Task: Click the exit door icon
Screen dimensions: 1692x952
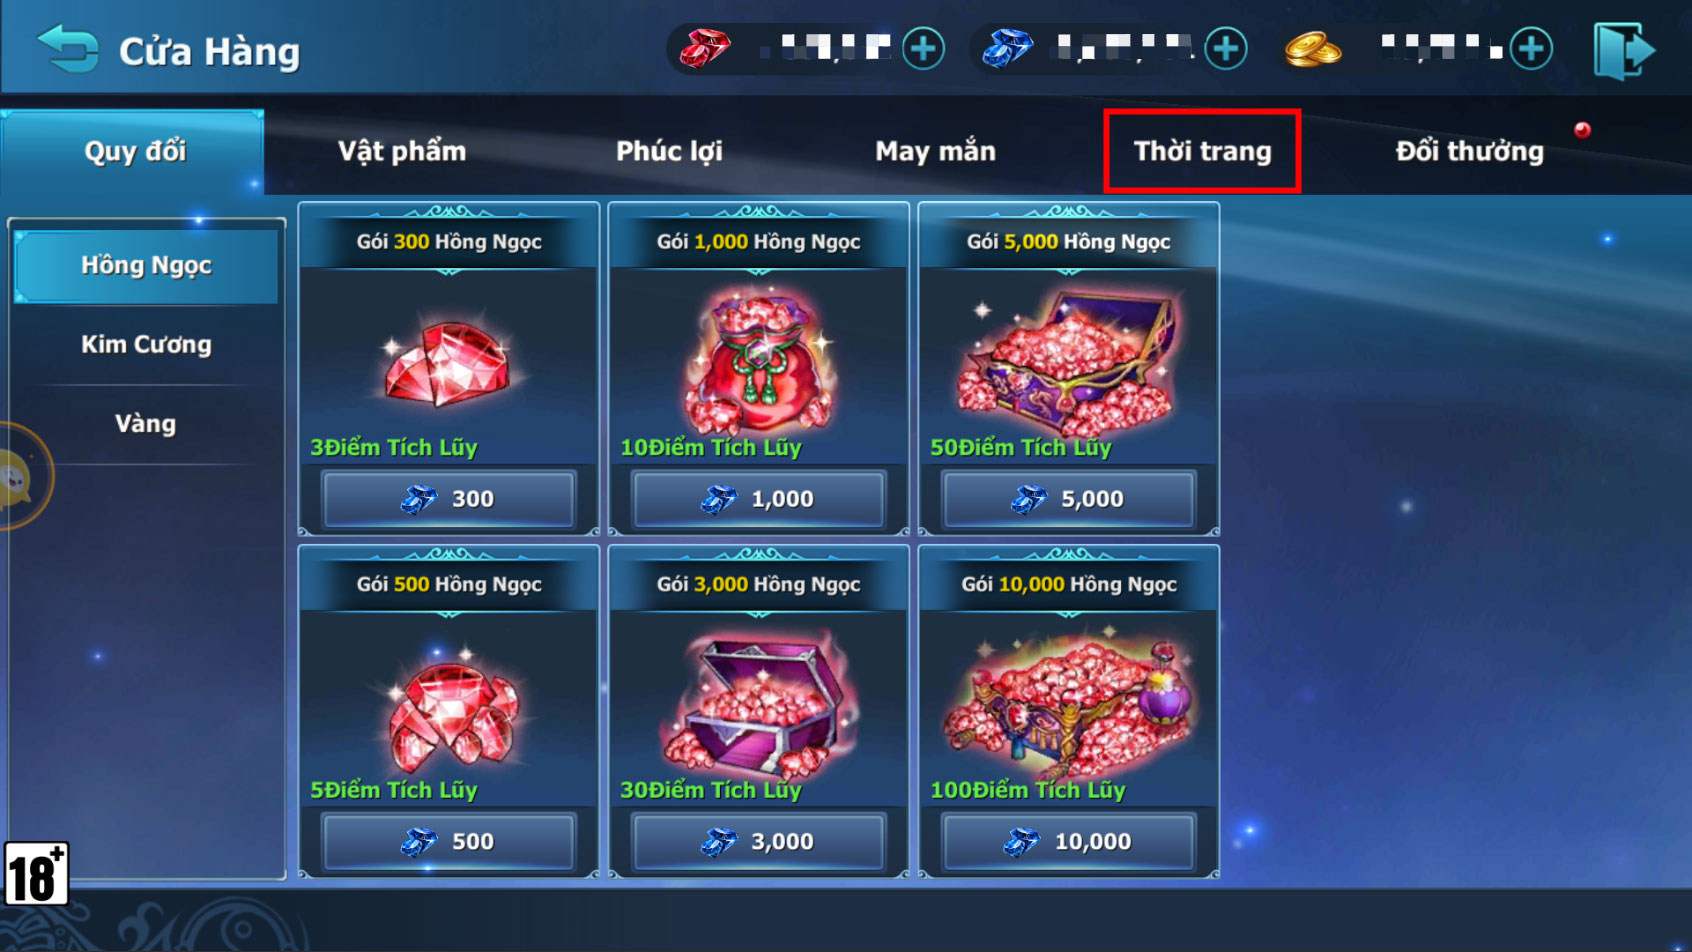Action: click(x=1622, y=50)
